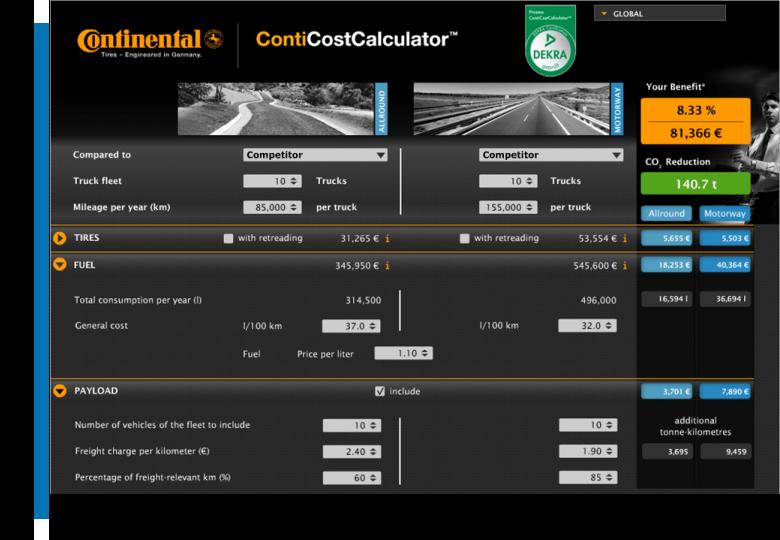
Task: Click the Allround fuel saving 18,253 €
Action: [x=667, y=265]
